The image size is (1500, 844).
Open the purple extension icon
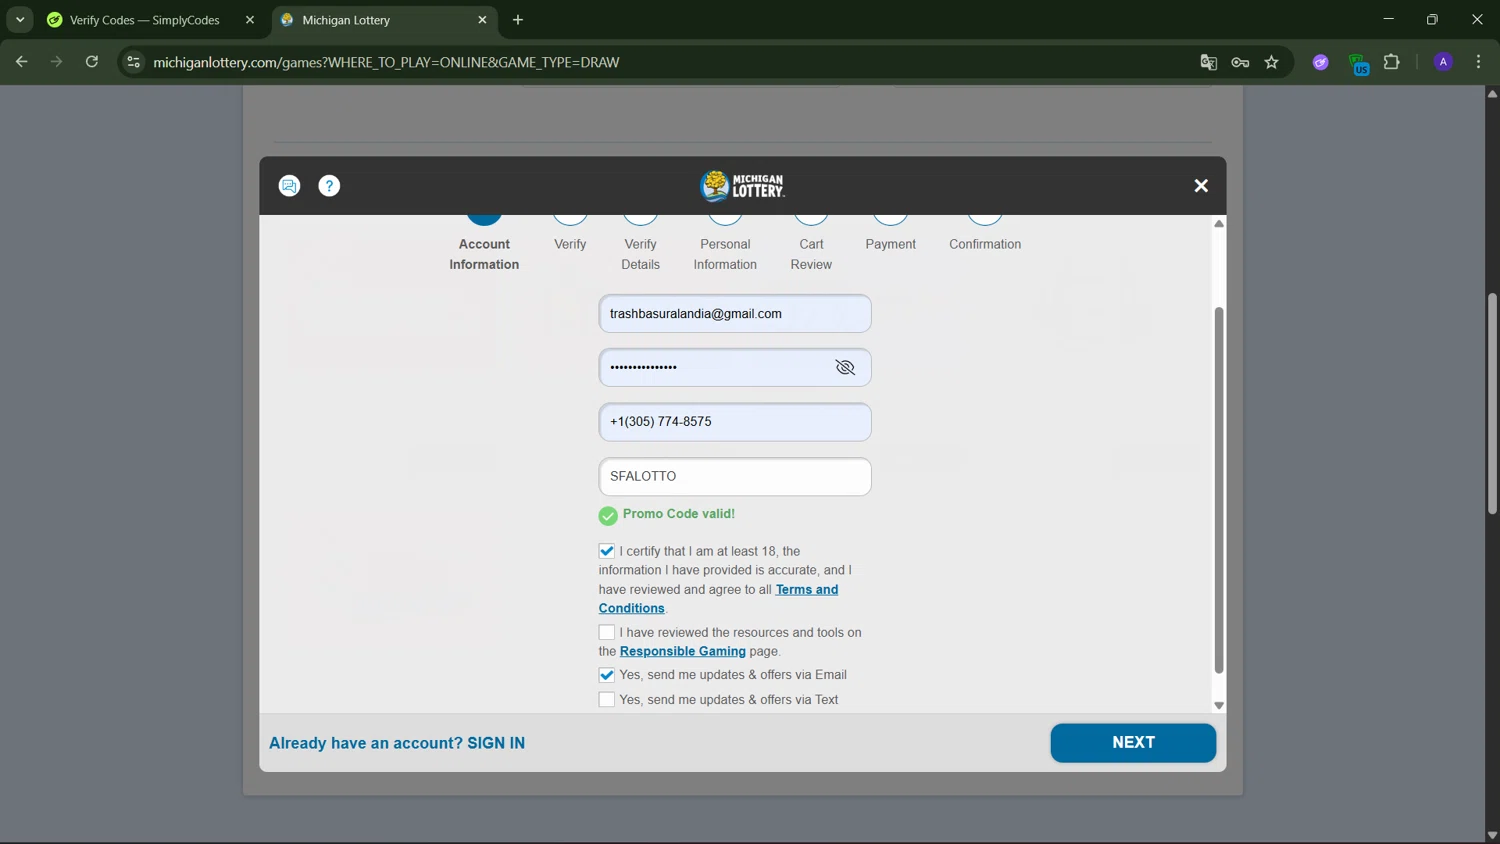[1321, 62]
